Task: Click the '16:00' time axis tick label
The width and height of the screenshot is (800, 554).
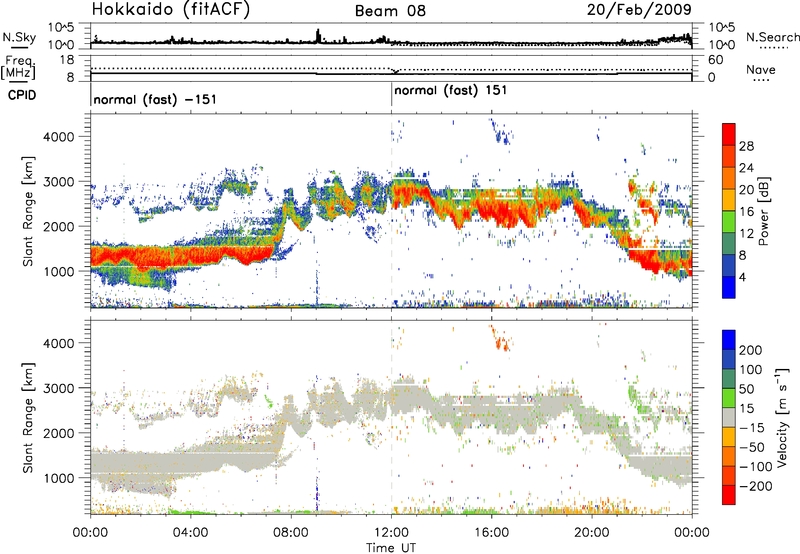Action: coord(491,533)
